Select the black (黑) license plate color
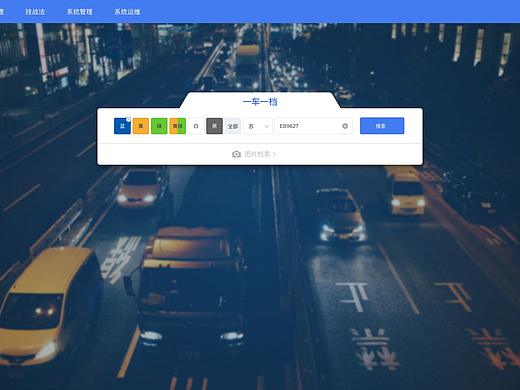520x390 pixels. [214, 126]
